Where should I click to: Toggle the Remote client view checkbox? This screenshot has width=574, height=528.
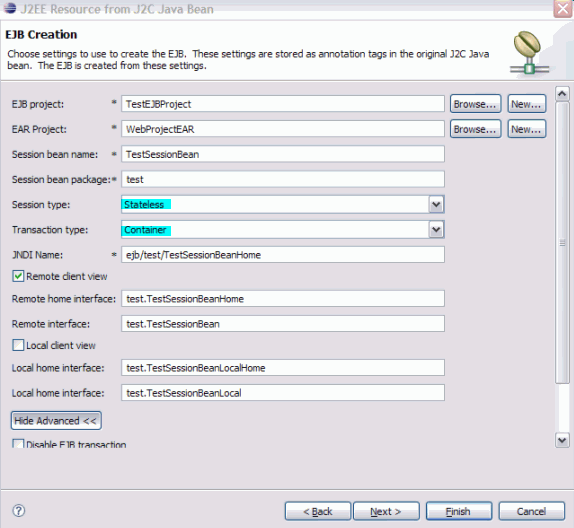18,276
